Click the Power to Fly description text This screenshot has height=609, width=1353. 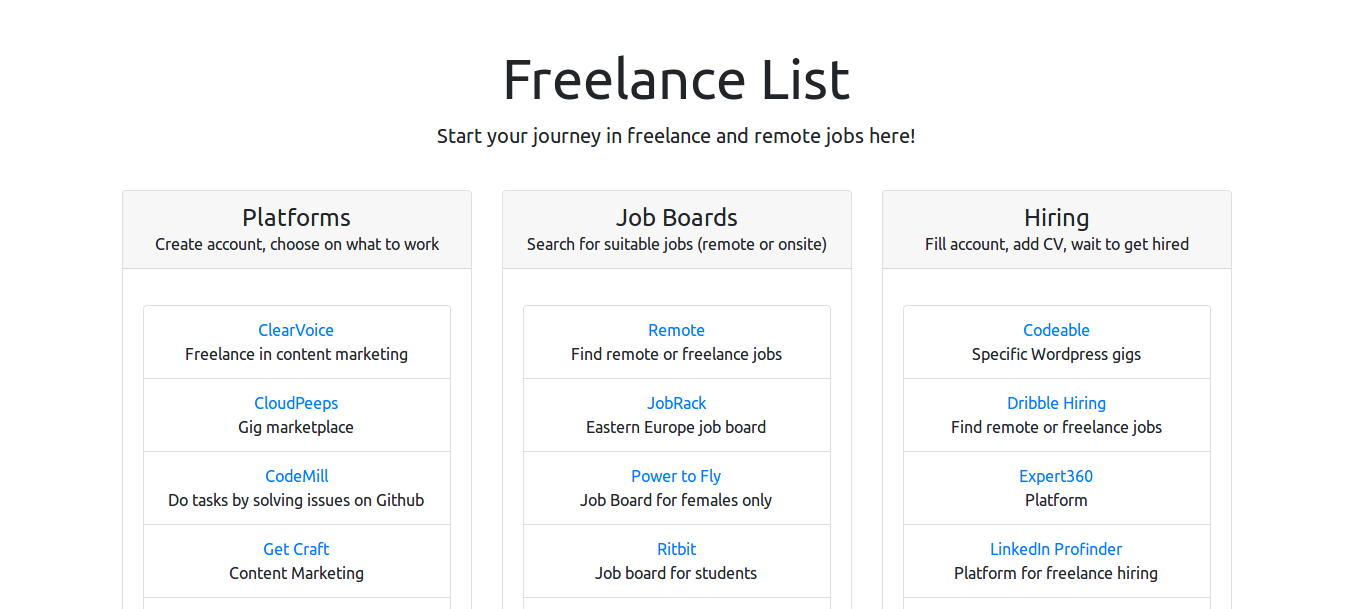click(x=676, y=500)
